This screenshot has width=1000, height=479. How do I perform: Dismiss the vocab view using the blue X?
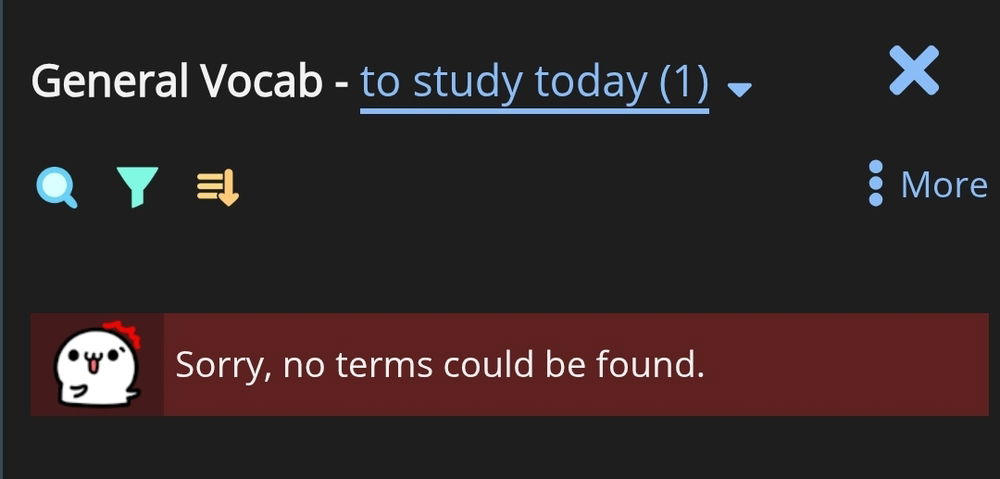pos(913,72)
